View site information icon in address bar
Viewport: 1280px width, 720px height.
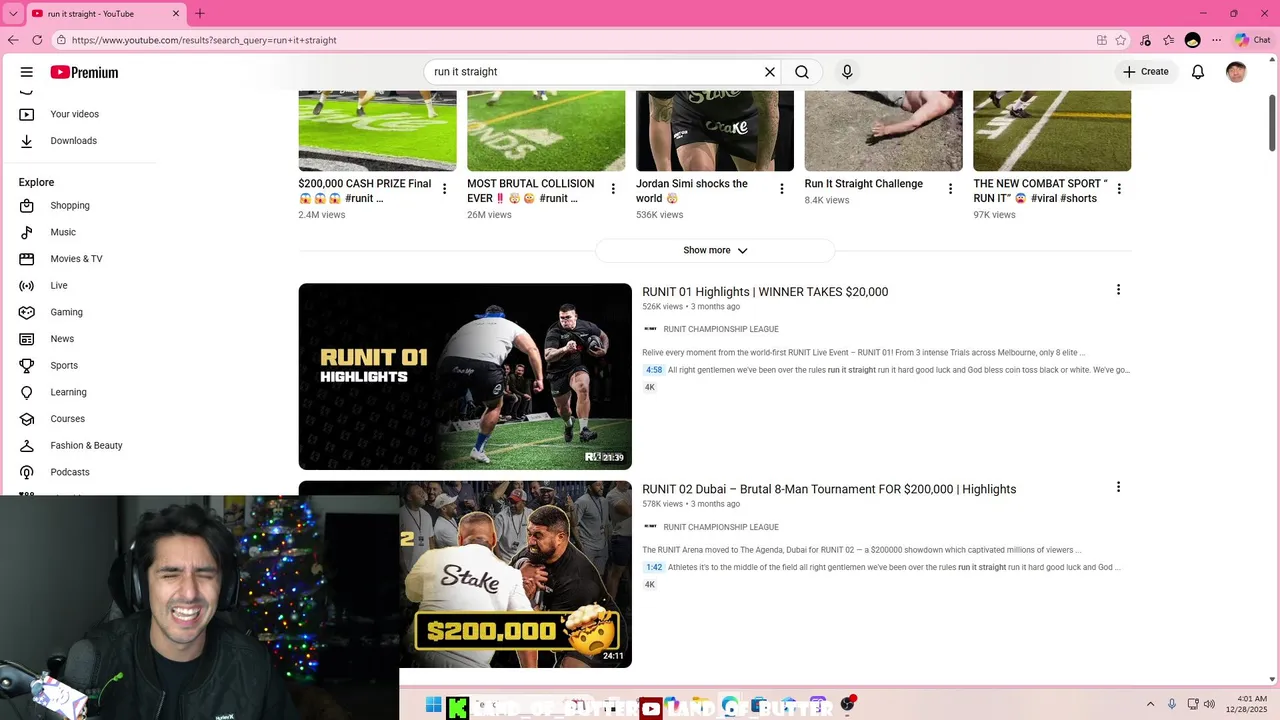point(61,40)
